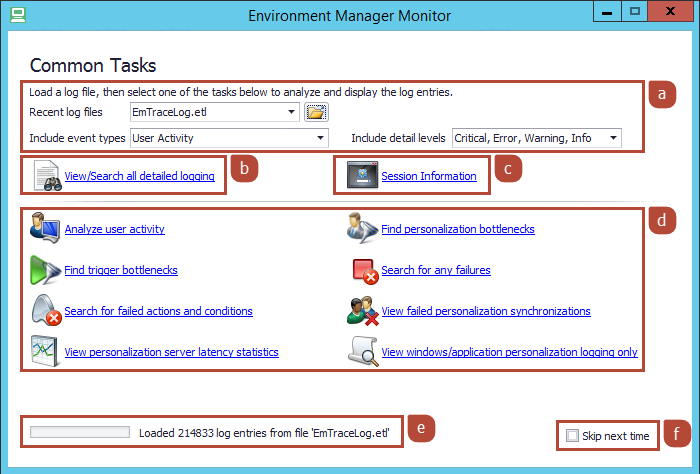700x474 pixels.
Task: Open View/Search all detailed logging link
Action: point(139,177)
